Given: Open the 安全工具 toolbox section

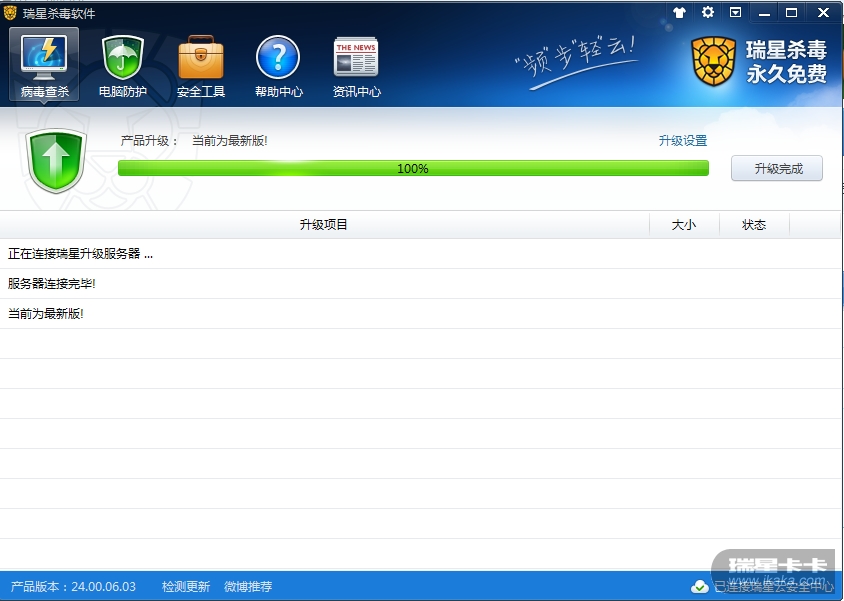Looking at the screenshot, I should point(201,66).
